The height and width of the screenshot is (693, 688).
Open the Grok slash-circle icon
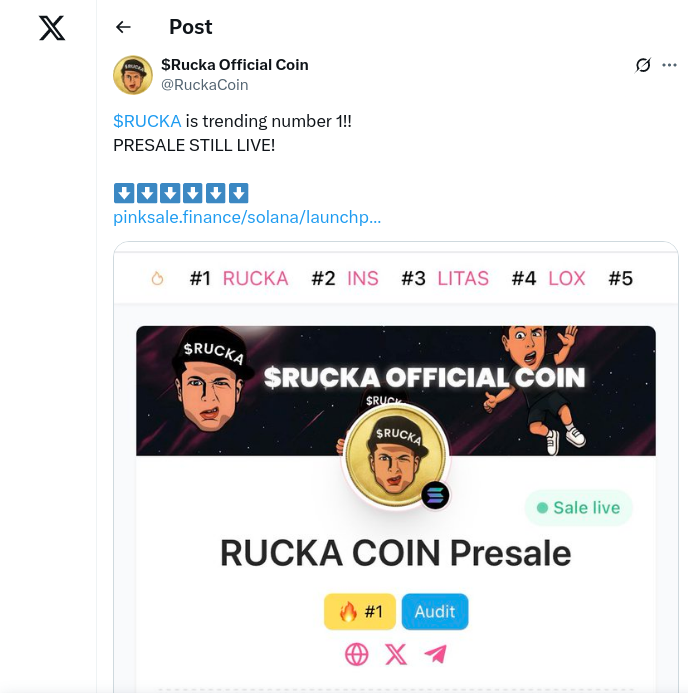643,65
